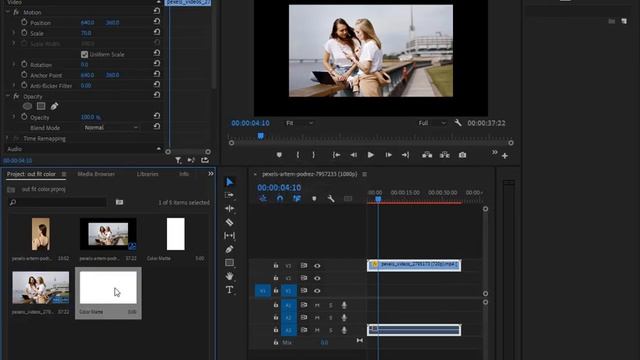The height and width of the screenshot is (360, 640).
Task: Toggle Snap in the timeline
Action: click(280, 199)
